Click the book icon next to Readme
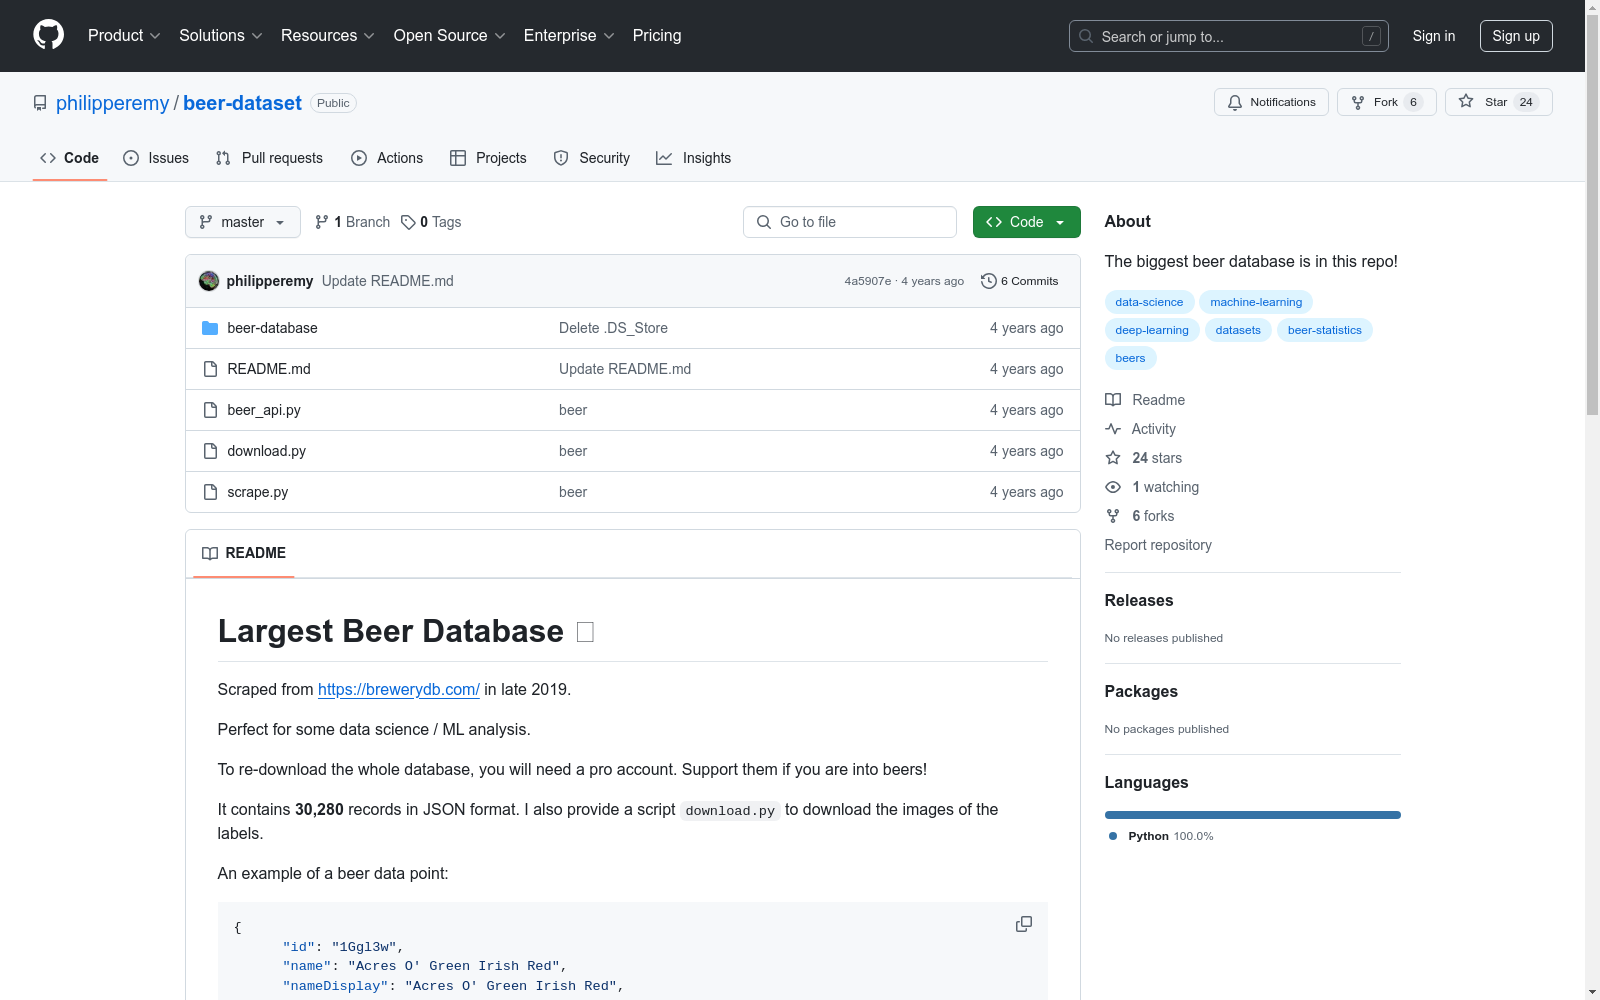The width and height of the screenshot is (1600, 1000). coord(1113,400)
